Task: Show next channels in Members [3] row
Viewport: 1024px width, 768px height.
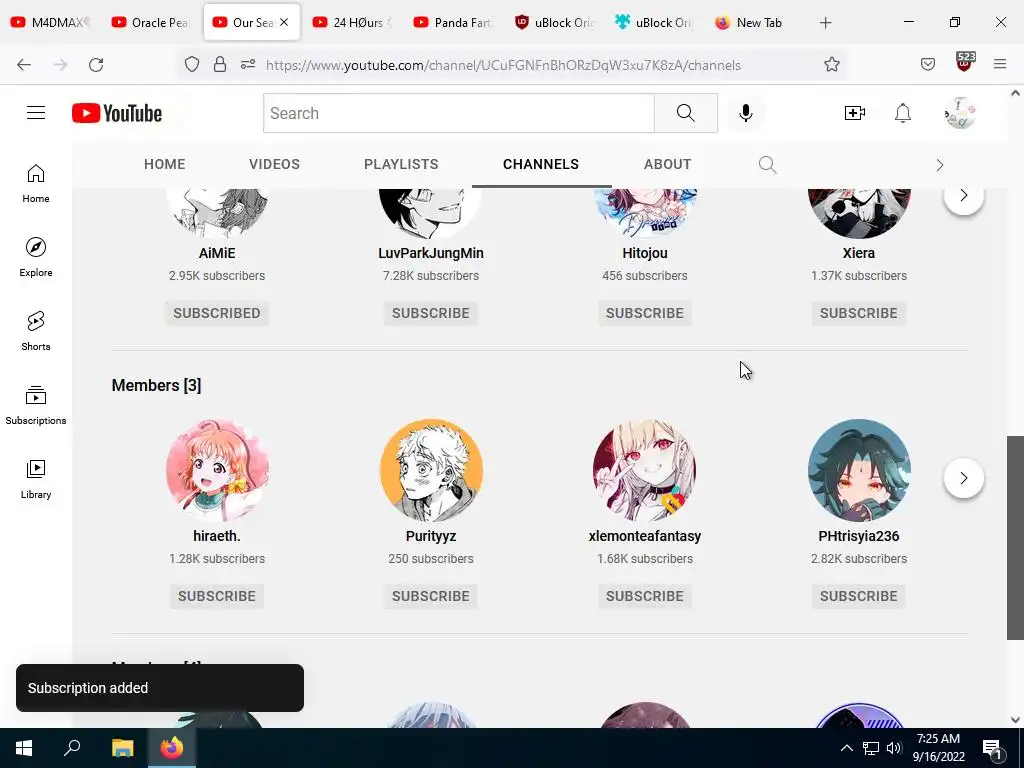Action: pos(963,478)
